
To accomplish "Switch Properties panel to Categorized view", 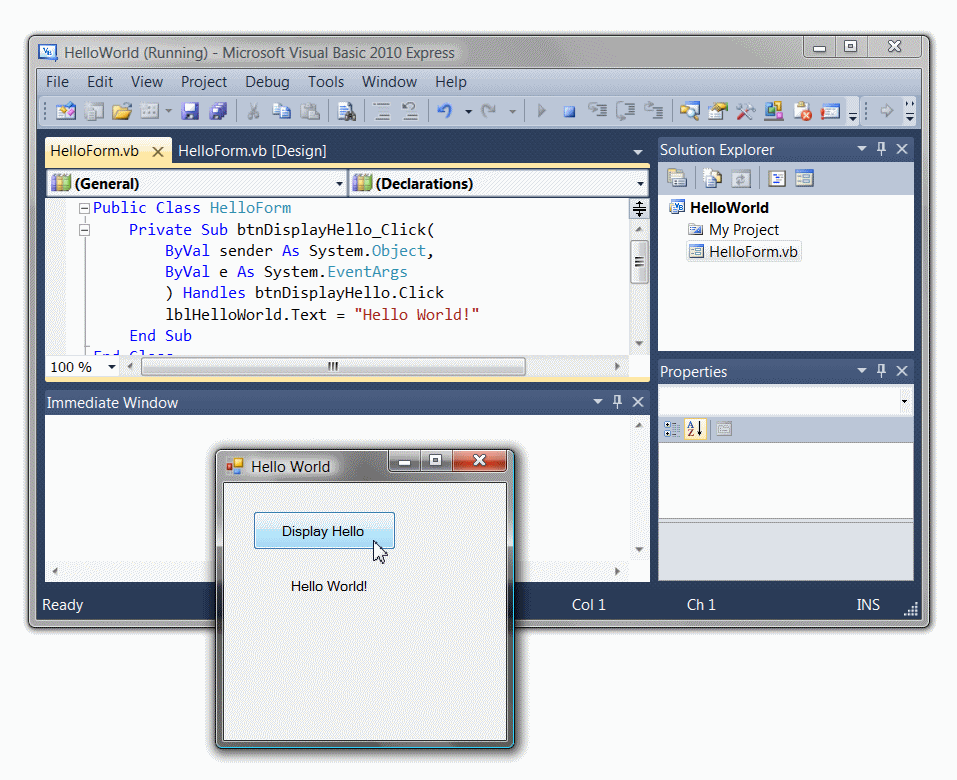I will (672, 429).
